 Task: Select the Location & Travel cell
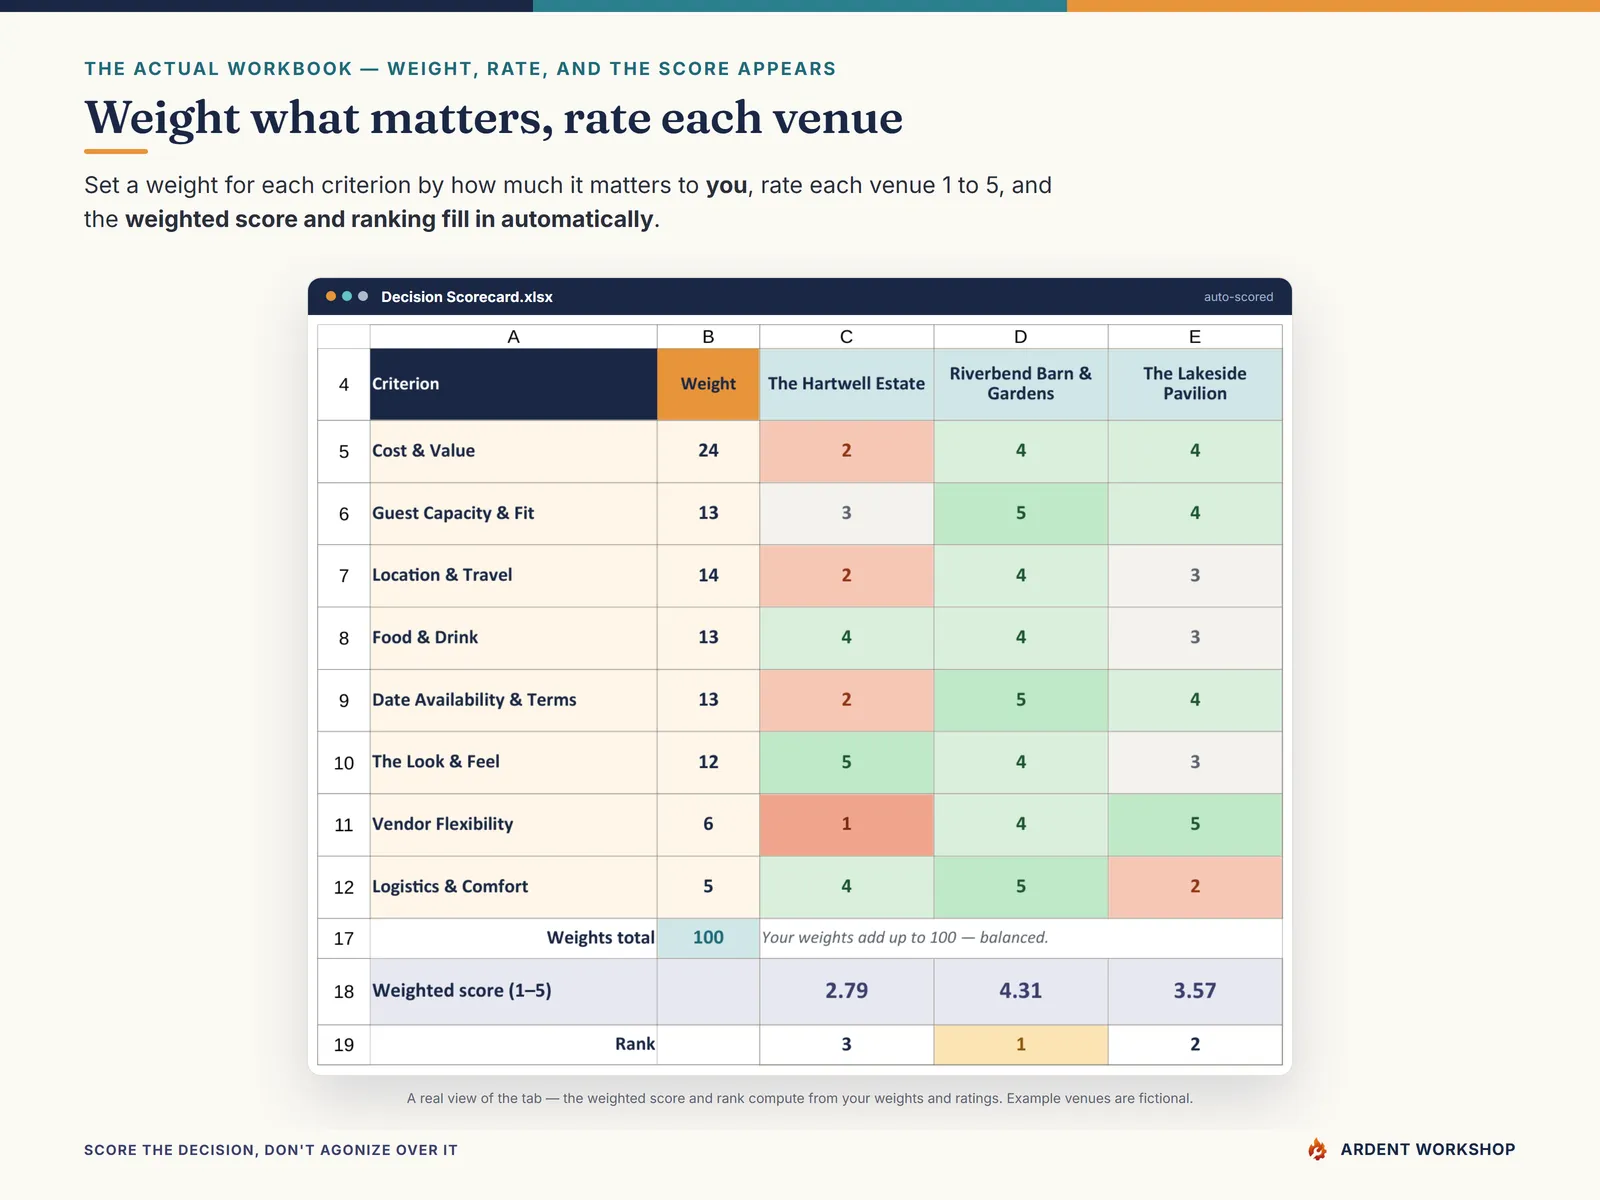pos(513,575)
